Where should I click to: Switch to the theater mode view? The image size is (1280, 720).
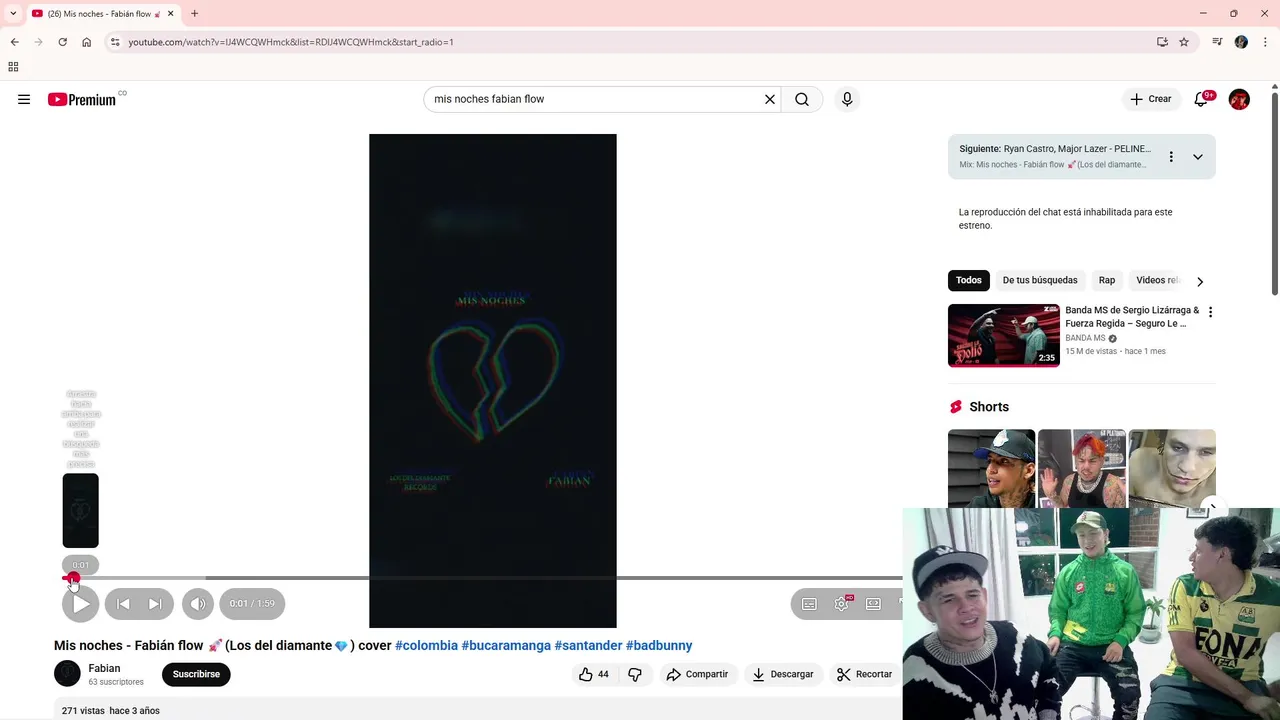click(873, 604)
